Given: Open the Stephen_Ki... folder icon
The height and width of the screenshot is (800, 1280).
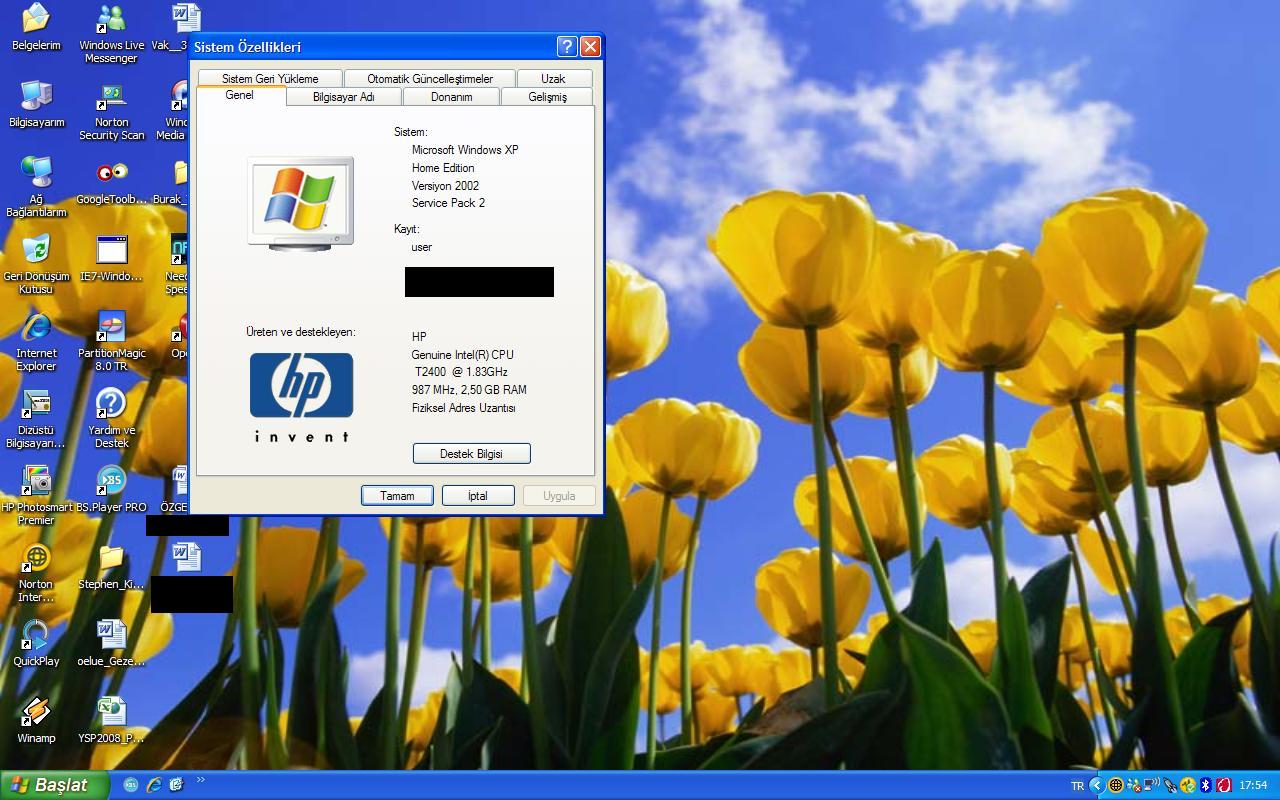Looking at the screenshot, I should pyautogui.click(x=111, y=566).
